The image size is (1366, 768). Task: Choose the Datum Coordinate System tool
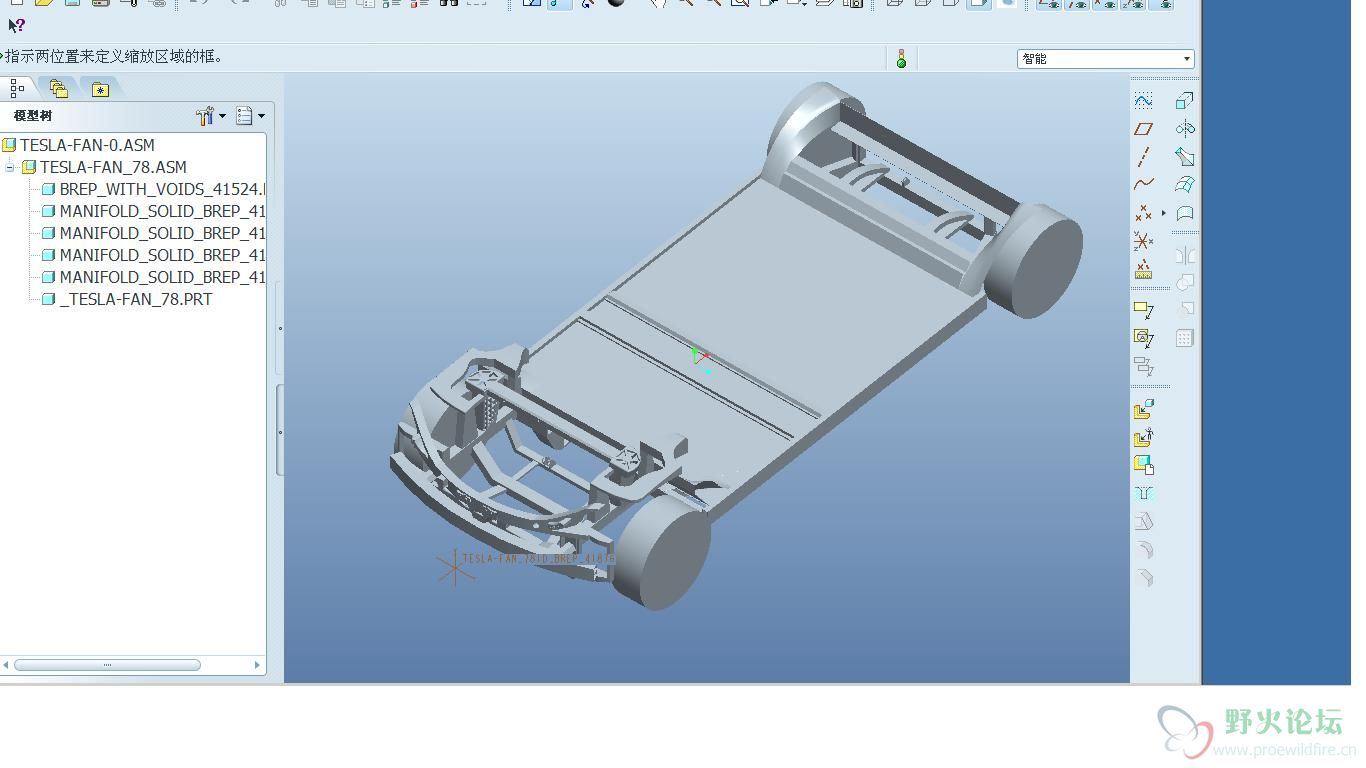pos(1144,241)
